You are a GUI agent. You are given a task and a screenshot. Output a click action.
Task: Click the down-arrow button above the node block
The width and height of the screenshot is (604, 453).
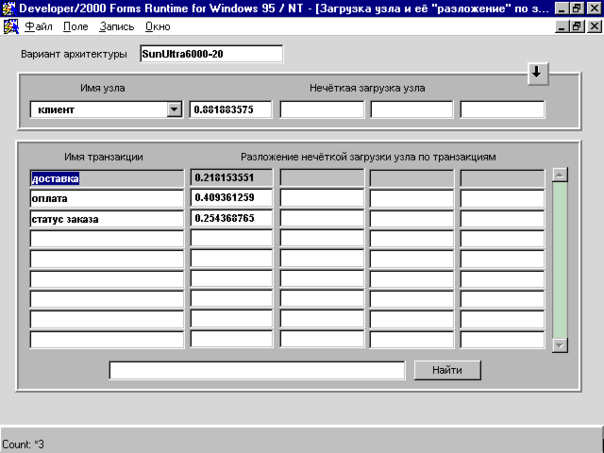tap(537, 73)
